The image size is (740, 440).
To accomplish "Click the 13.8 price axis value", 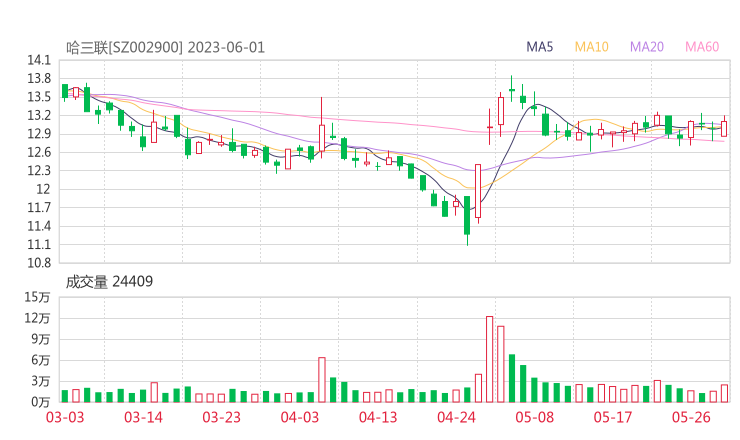I will coord(39,78).
